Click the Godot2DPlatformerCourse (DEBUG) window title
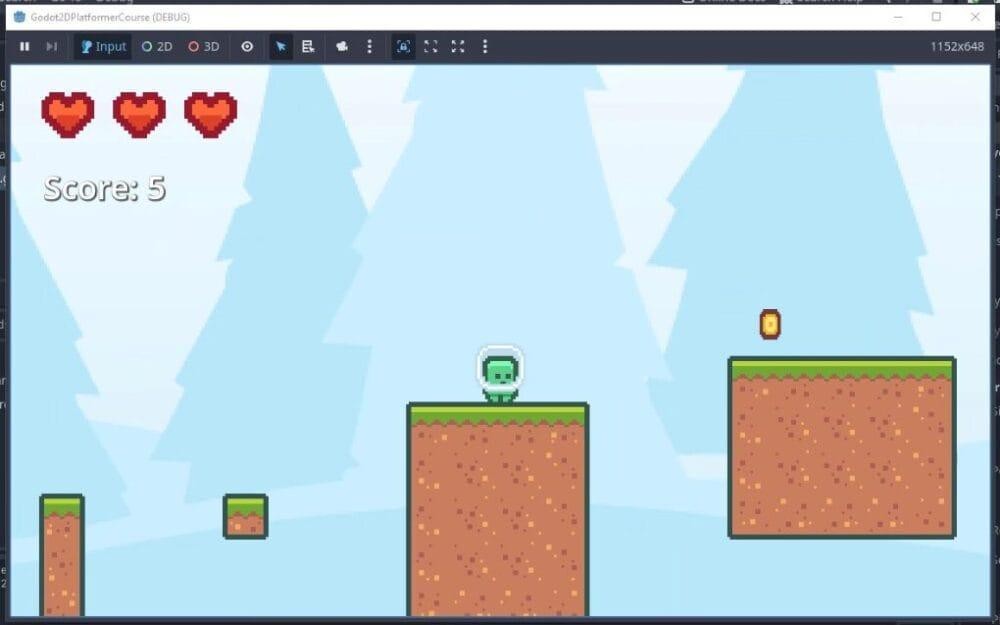Image resolution: width=1000 pixels, height=625 pixels. [110, 17]
